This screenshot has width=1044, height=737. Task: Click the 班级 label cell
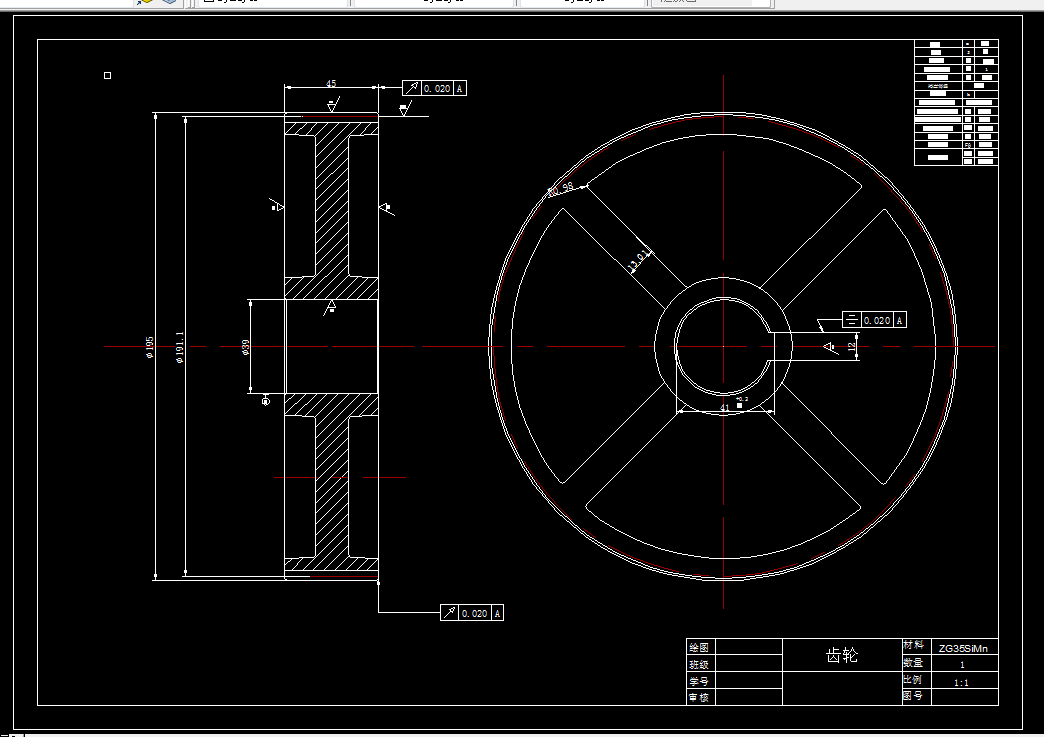pos(699,664)
